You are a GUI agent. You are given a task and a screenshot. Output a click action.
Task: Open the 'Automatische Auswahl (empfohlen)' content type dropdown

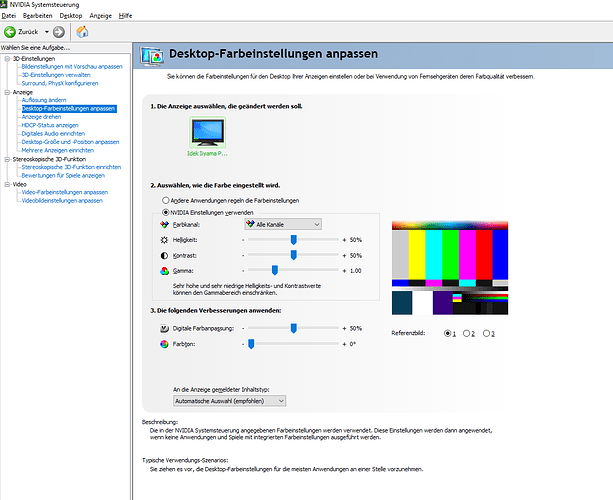[229, 400]
